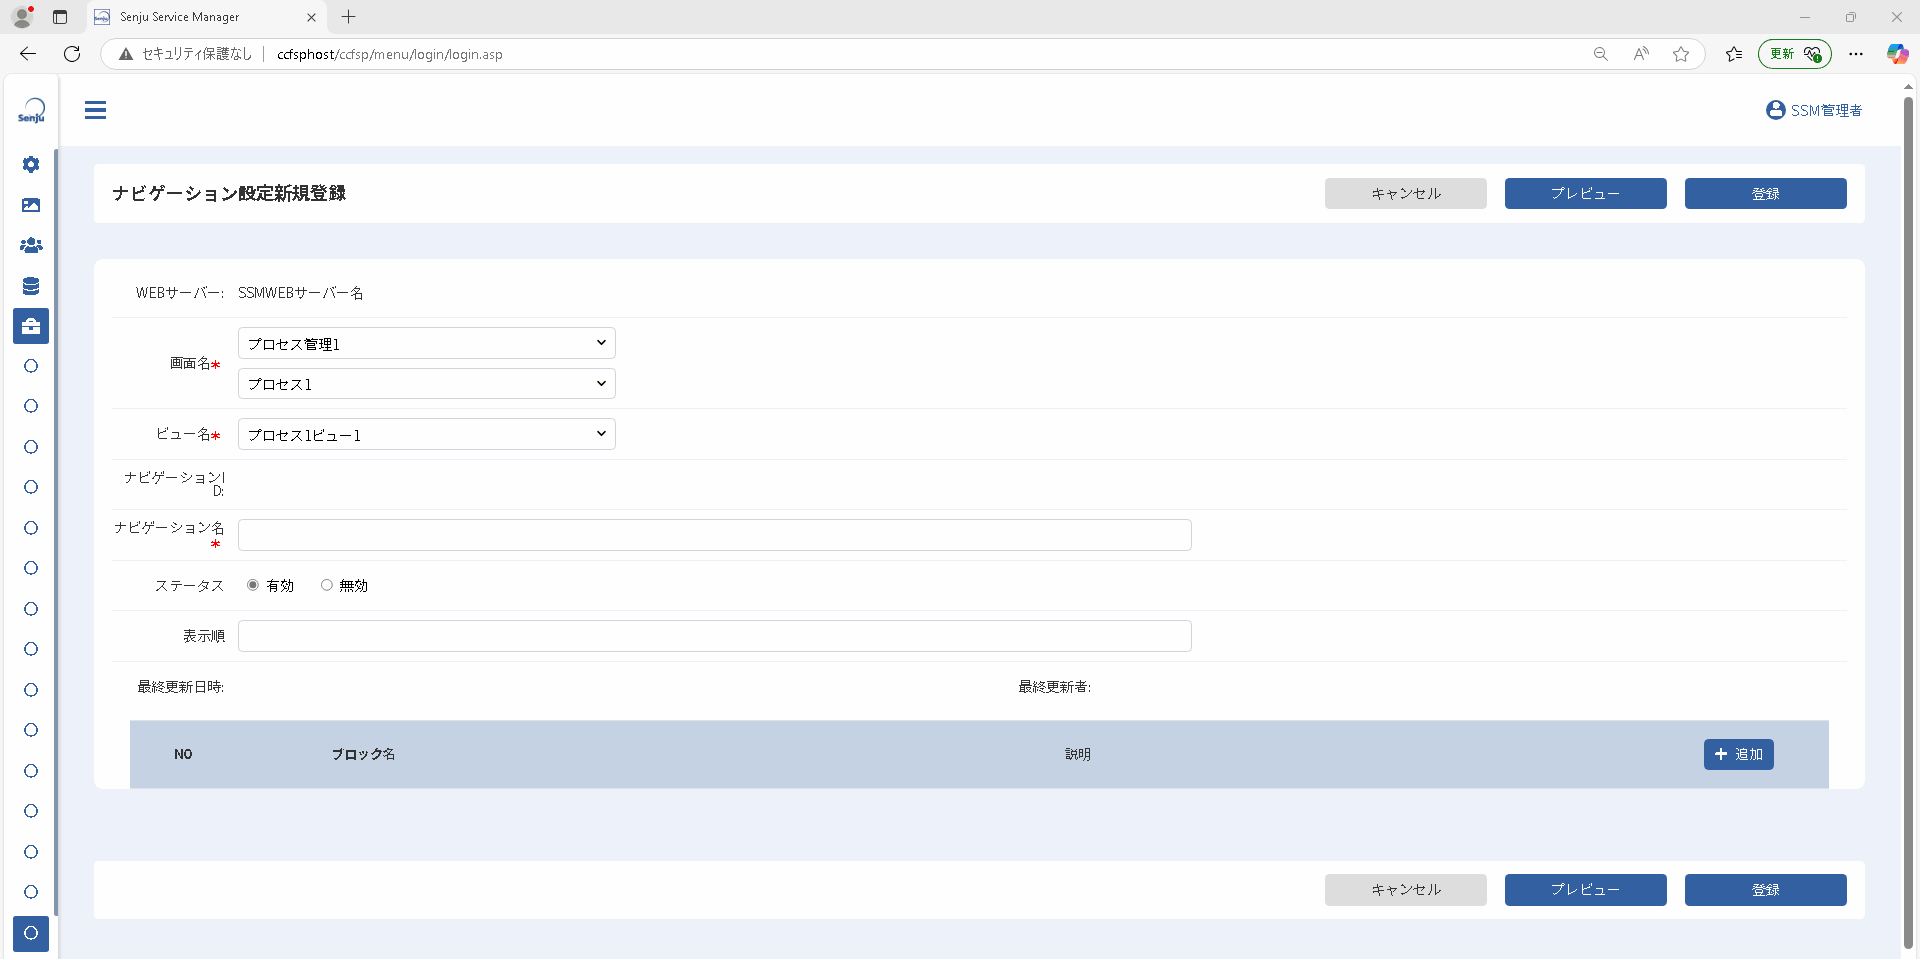Click the bottom プレビュー button
This screenshot has height=960, width=1921.
pos(1586,890)
